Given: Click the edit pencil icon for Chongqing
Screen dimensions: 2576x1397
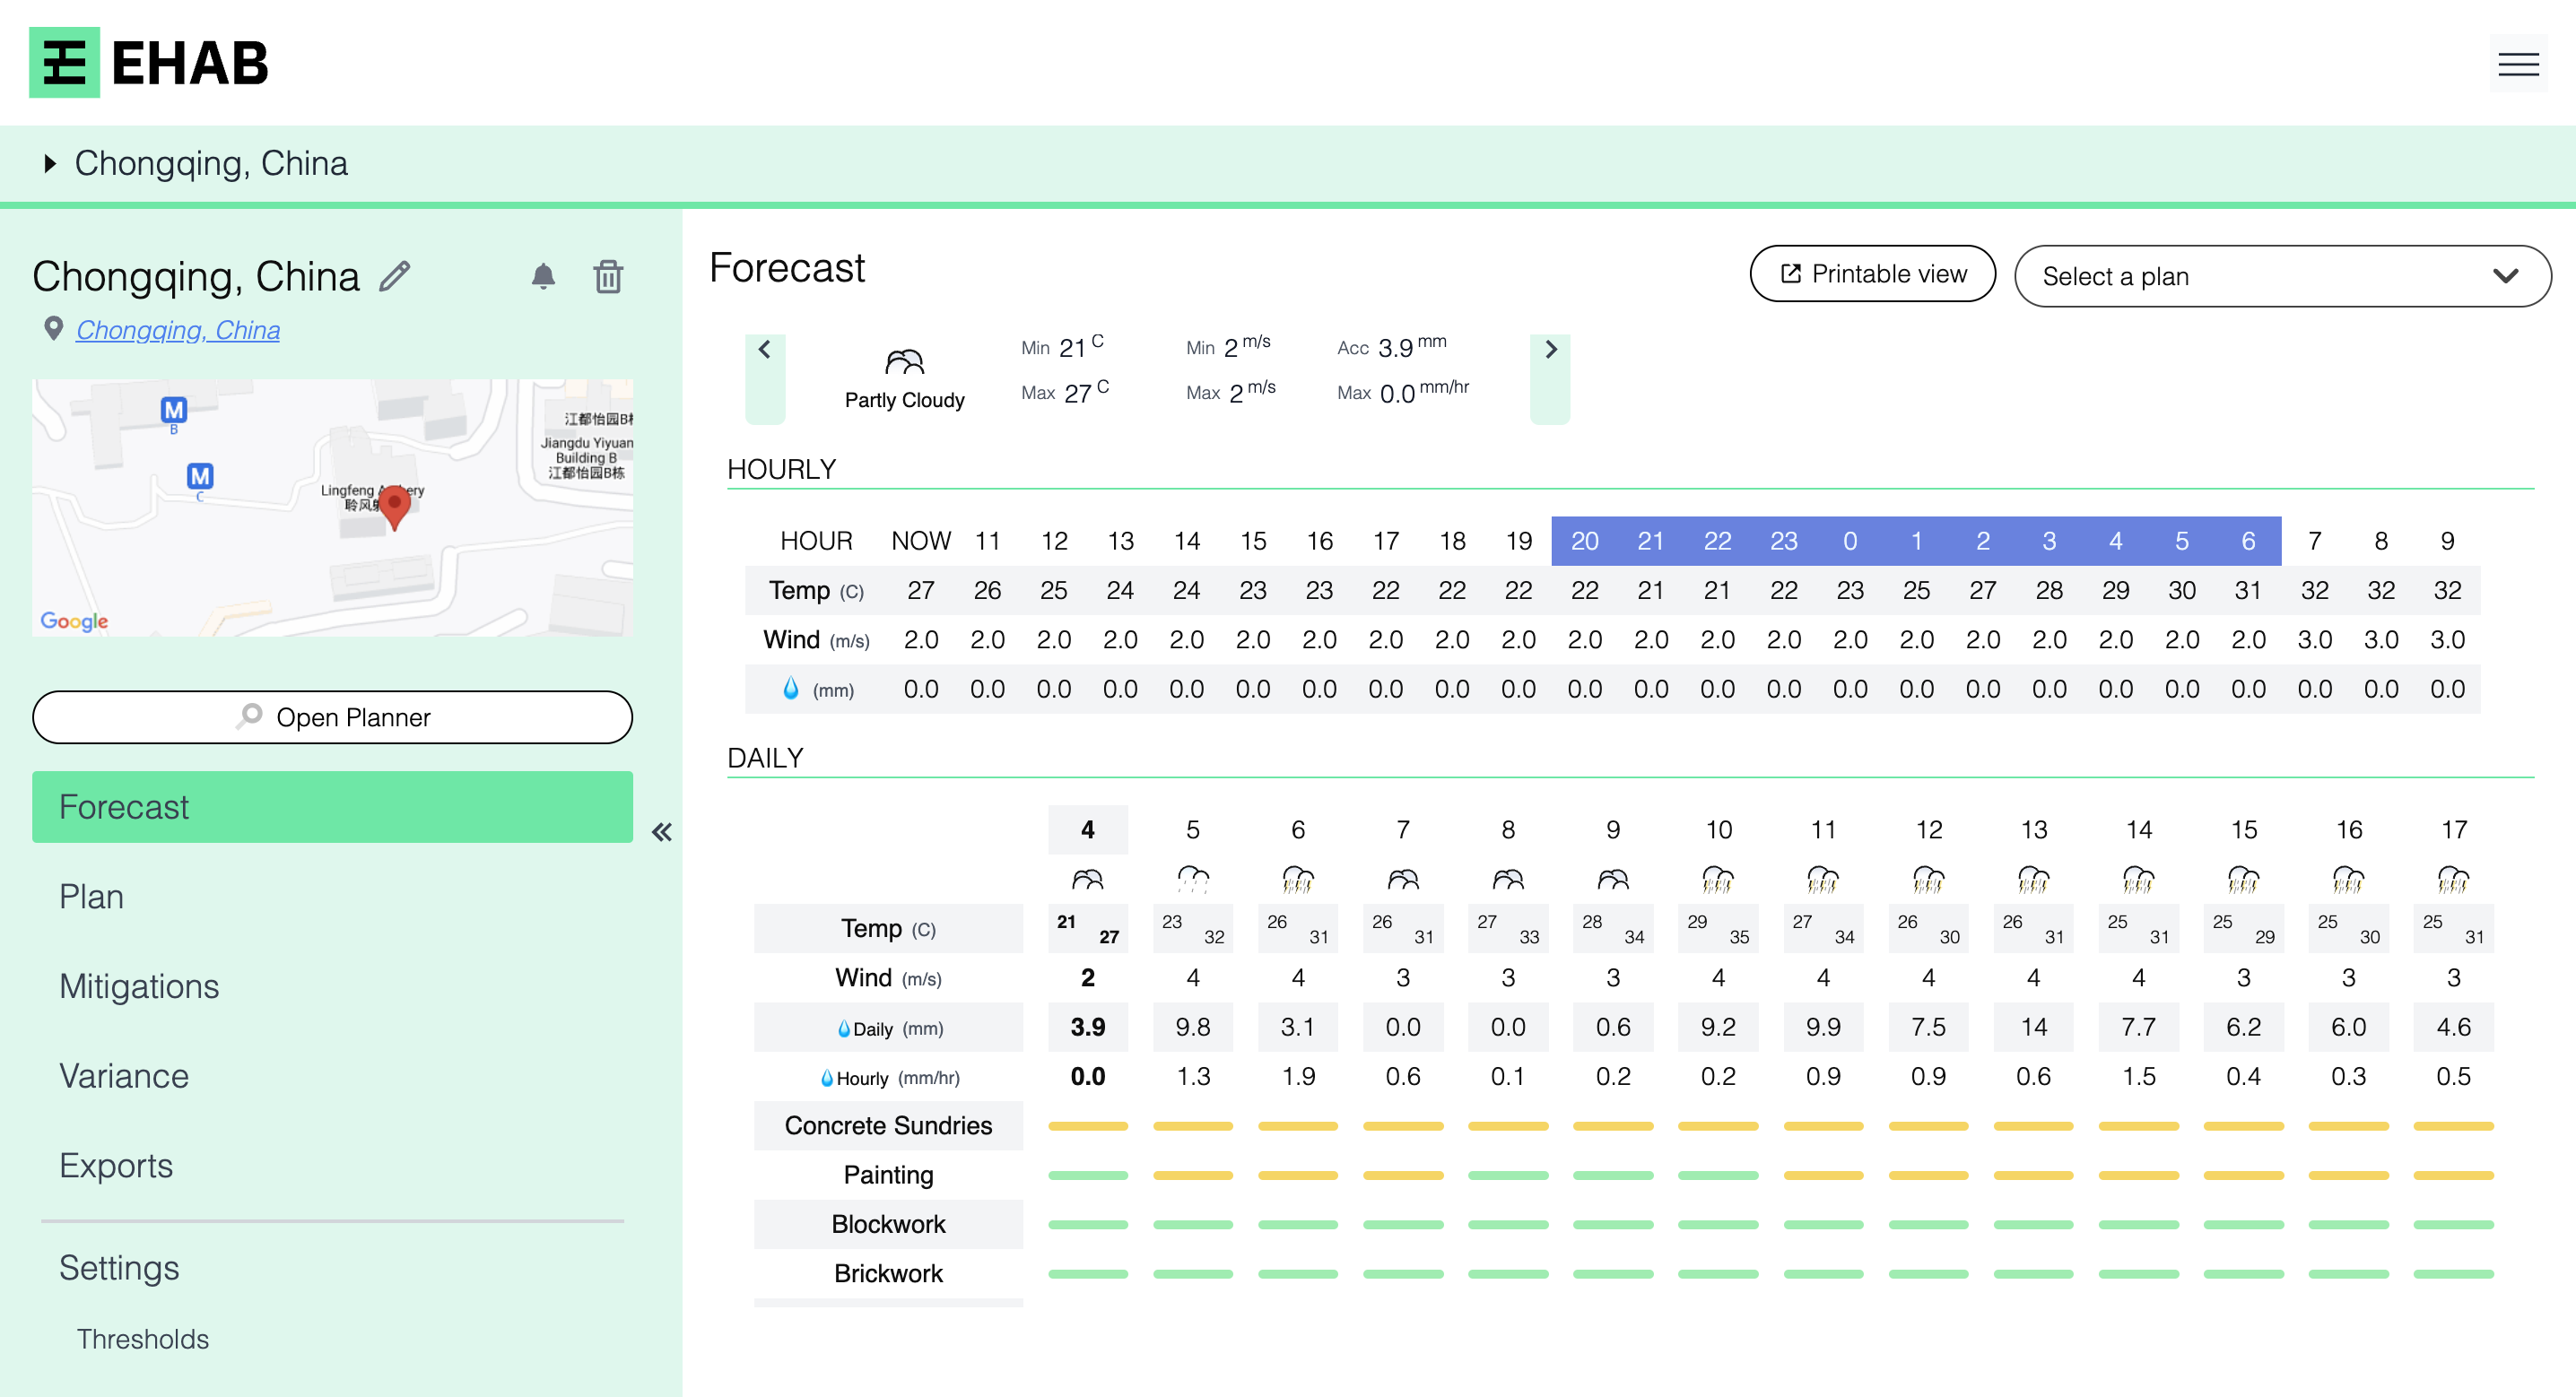Looking at the screenshot, I should pyautogui.click(x=397, y=273).
